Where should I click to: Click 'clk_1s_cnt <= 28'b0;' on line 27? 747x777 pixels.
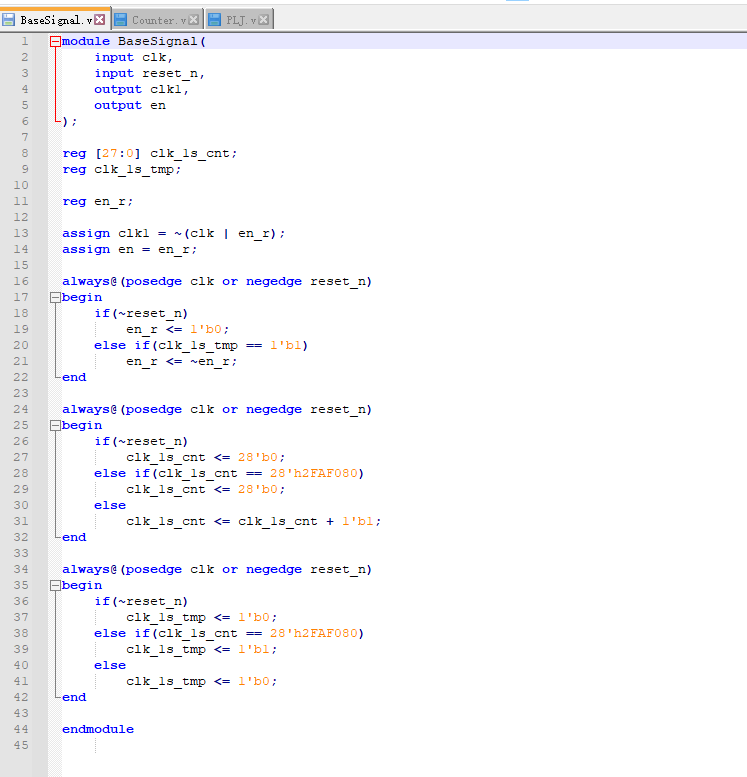tap(206, 457)
